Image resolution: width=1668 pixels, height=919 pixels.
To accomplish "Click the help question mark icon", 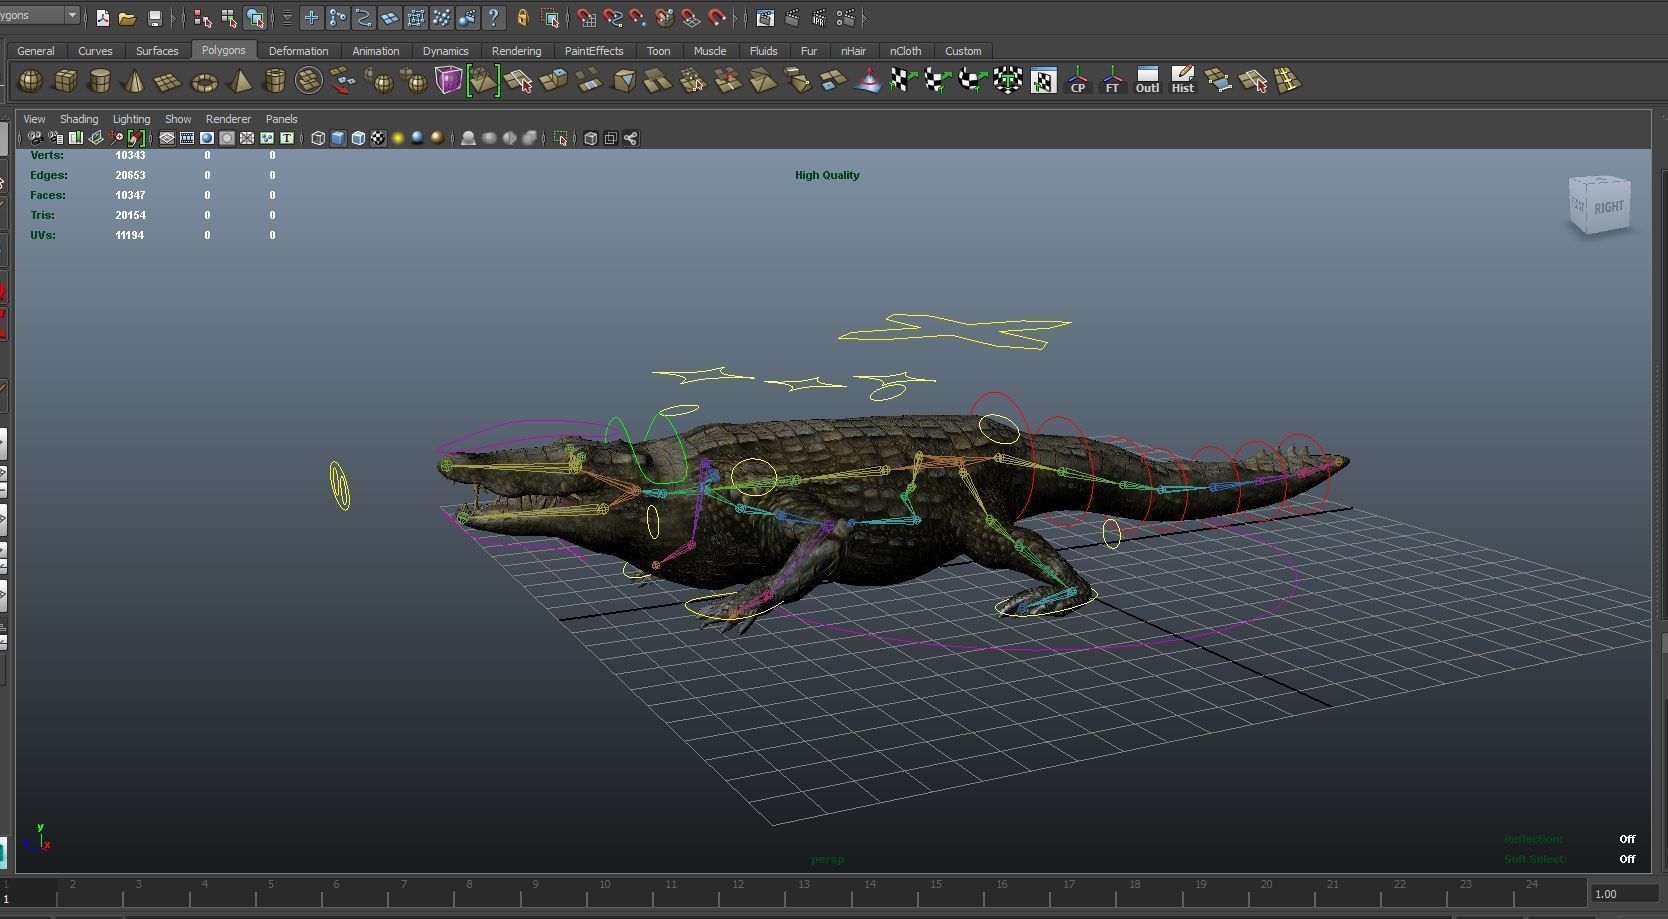I will pos(493,17).
